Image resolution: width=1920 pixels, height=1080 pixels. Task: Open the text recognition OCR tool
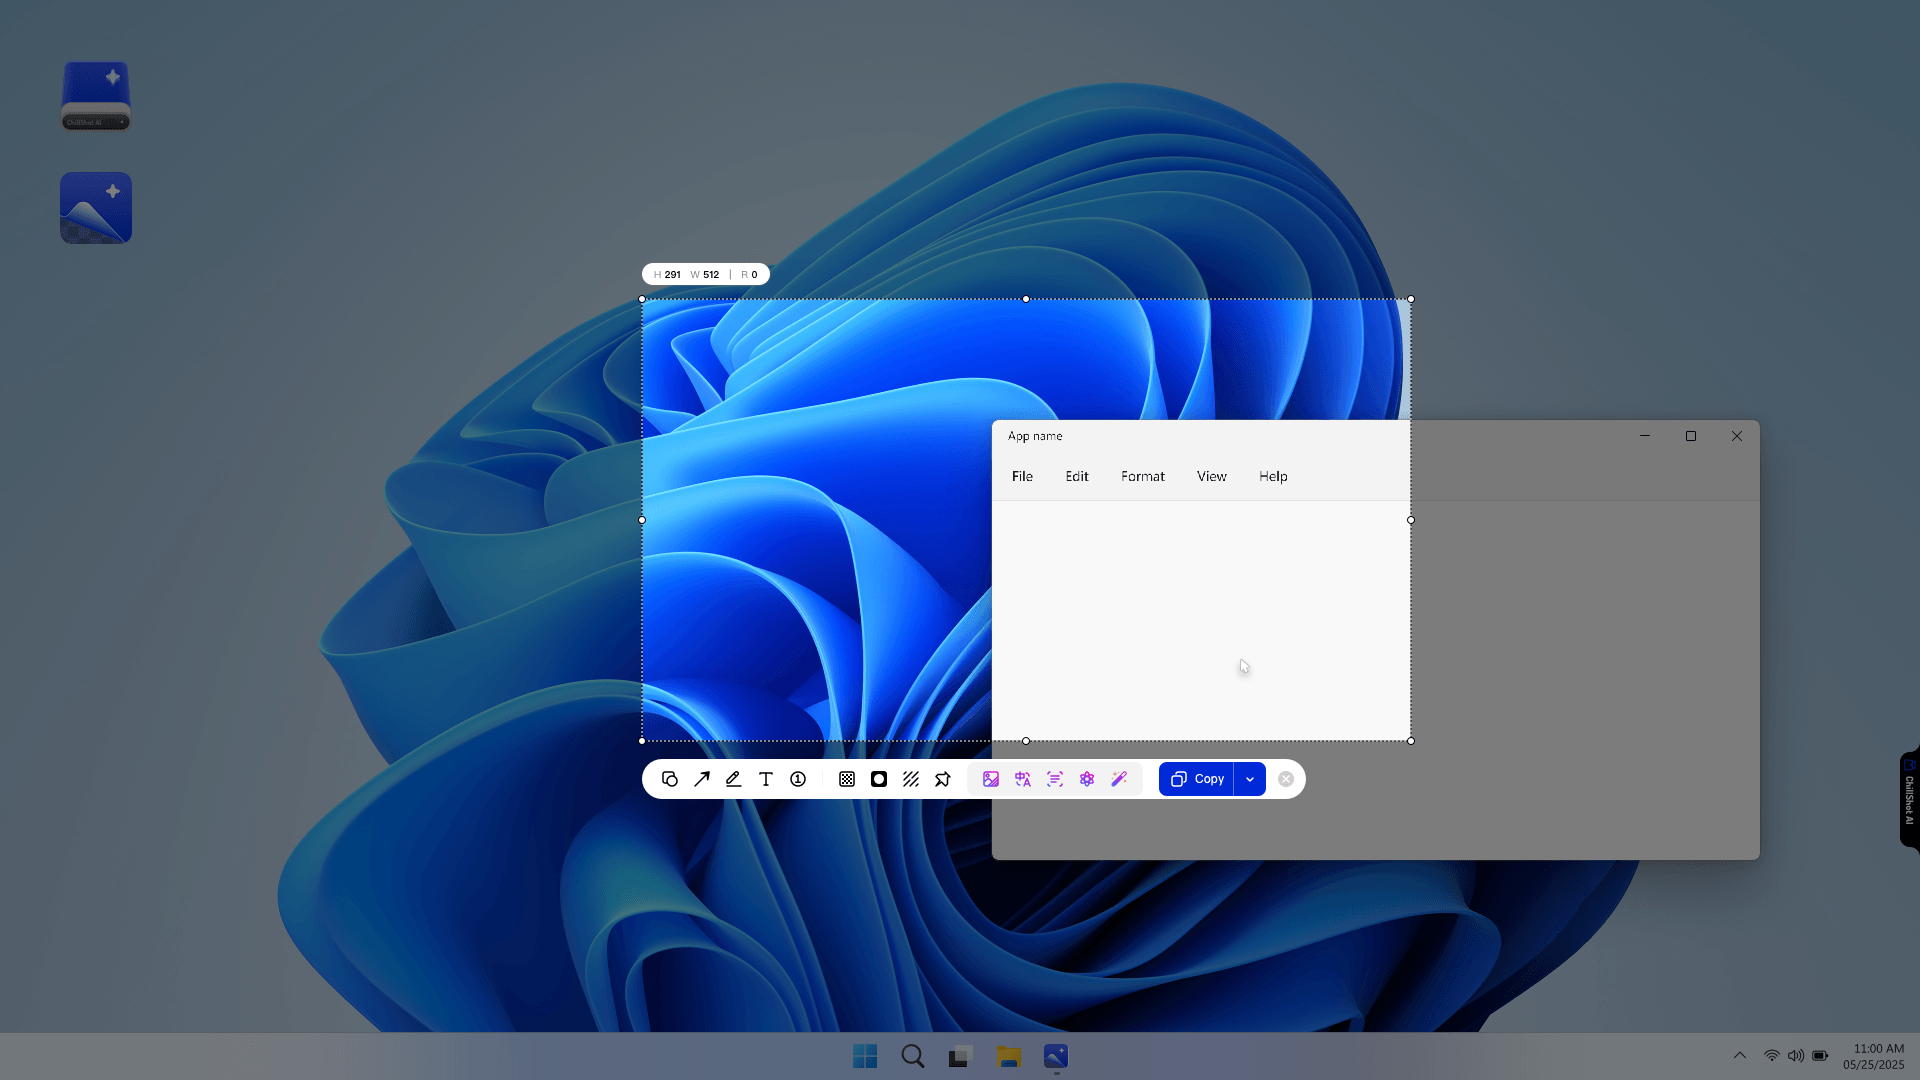coord(1055,779)
